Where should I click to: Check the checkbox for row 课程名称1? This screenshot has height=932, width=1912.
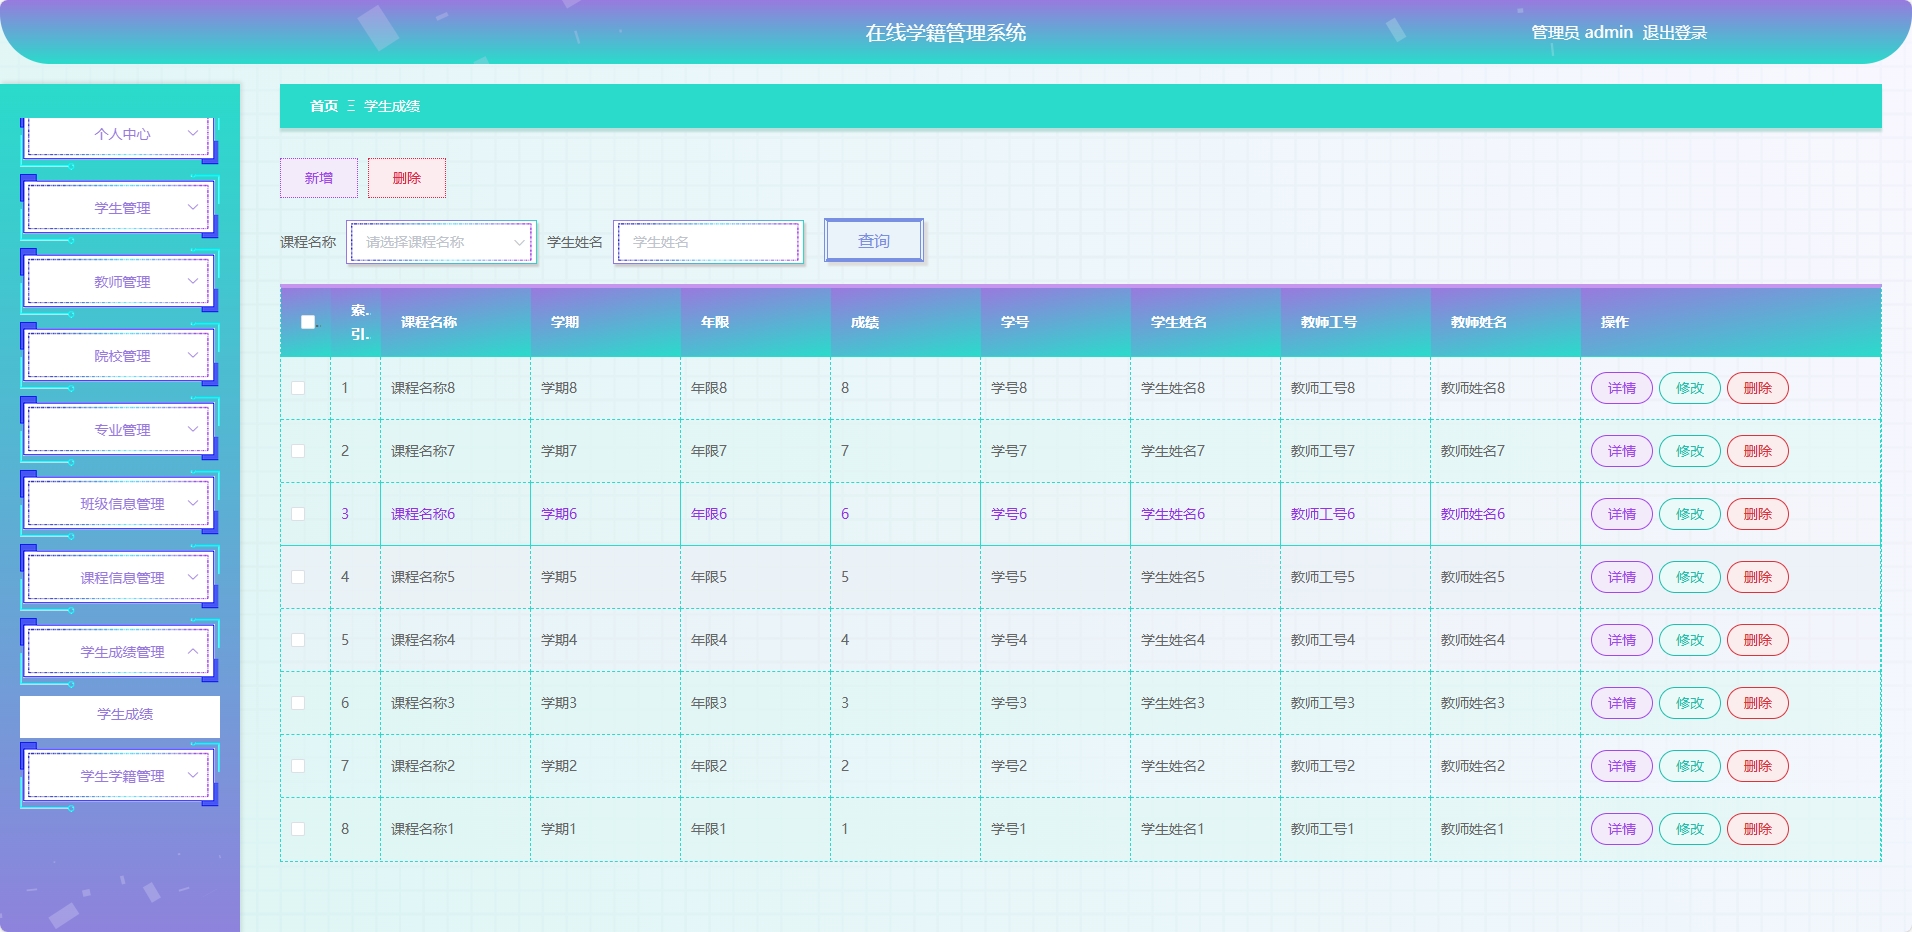pos(298,829)
